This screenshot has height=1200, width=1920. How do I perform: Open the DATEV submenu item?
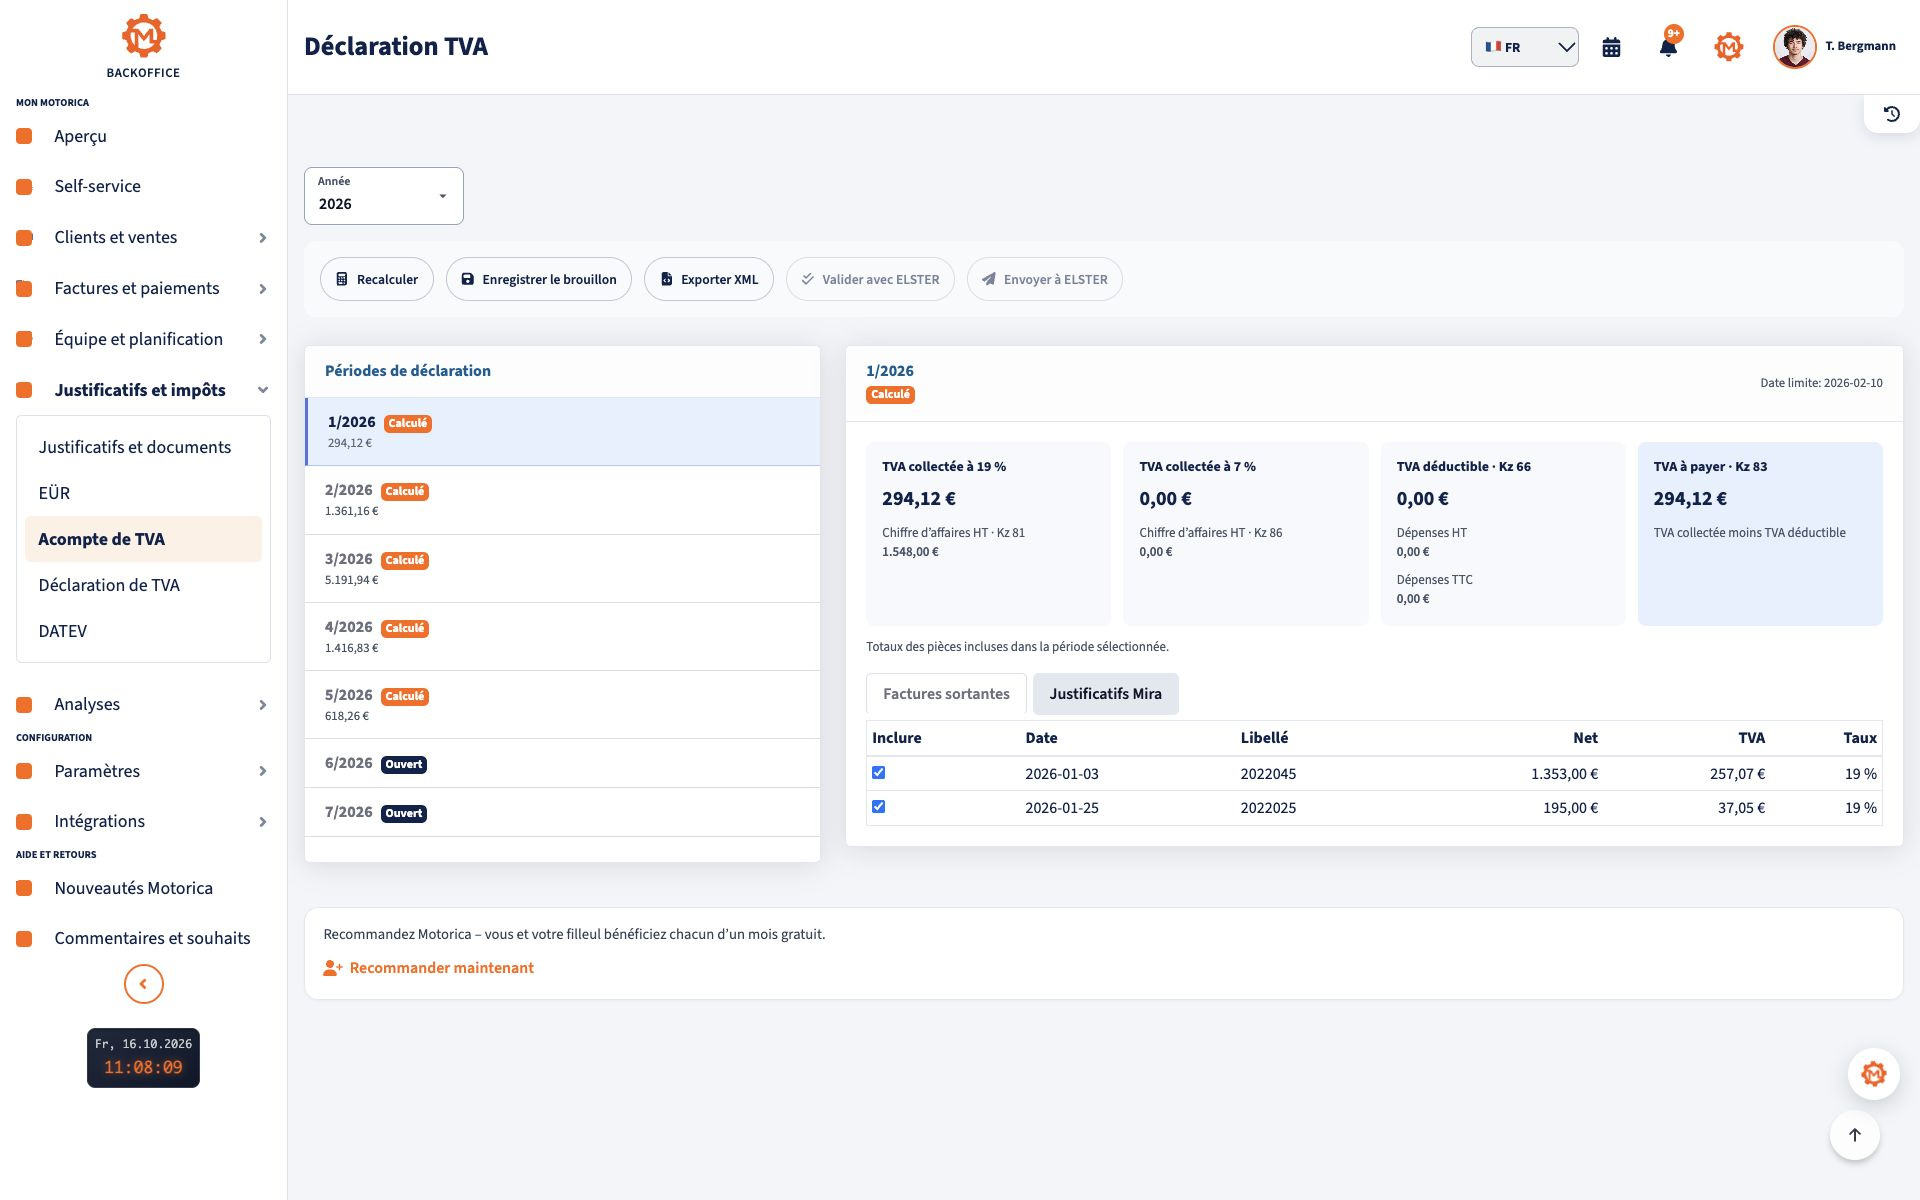coord(143,631)
